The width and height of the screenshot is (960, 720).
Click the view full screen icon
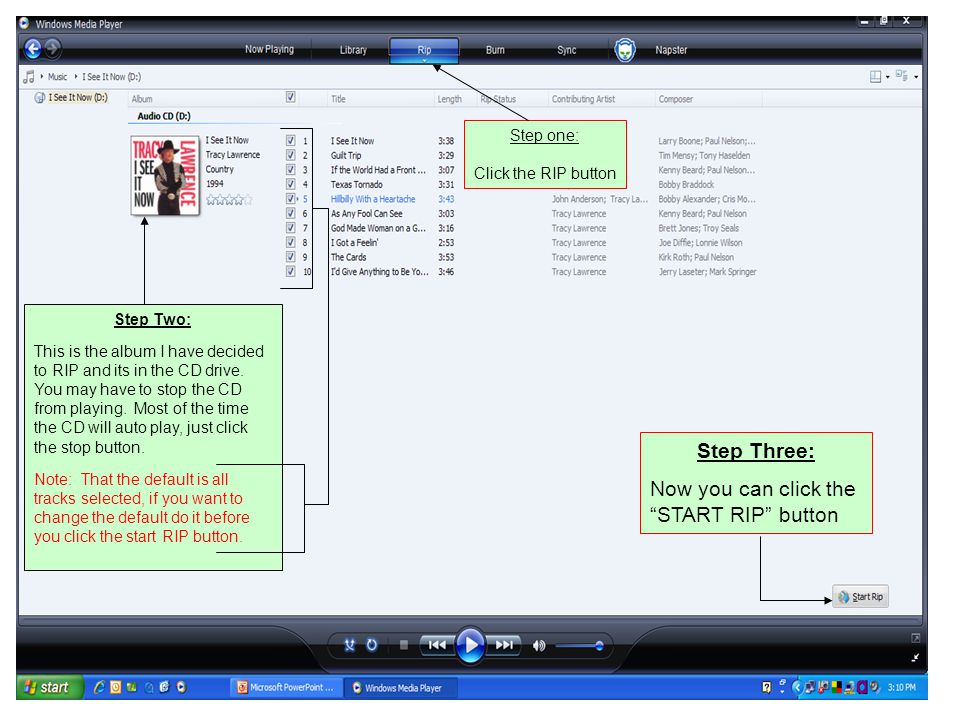pos(915,638)
